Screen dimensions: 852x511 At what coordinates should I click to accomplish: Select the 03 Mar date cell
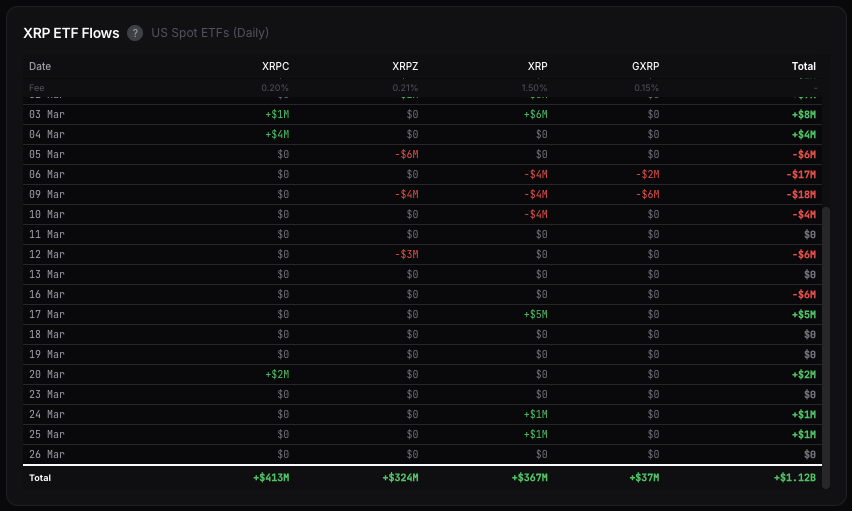click(47, 115)
